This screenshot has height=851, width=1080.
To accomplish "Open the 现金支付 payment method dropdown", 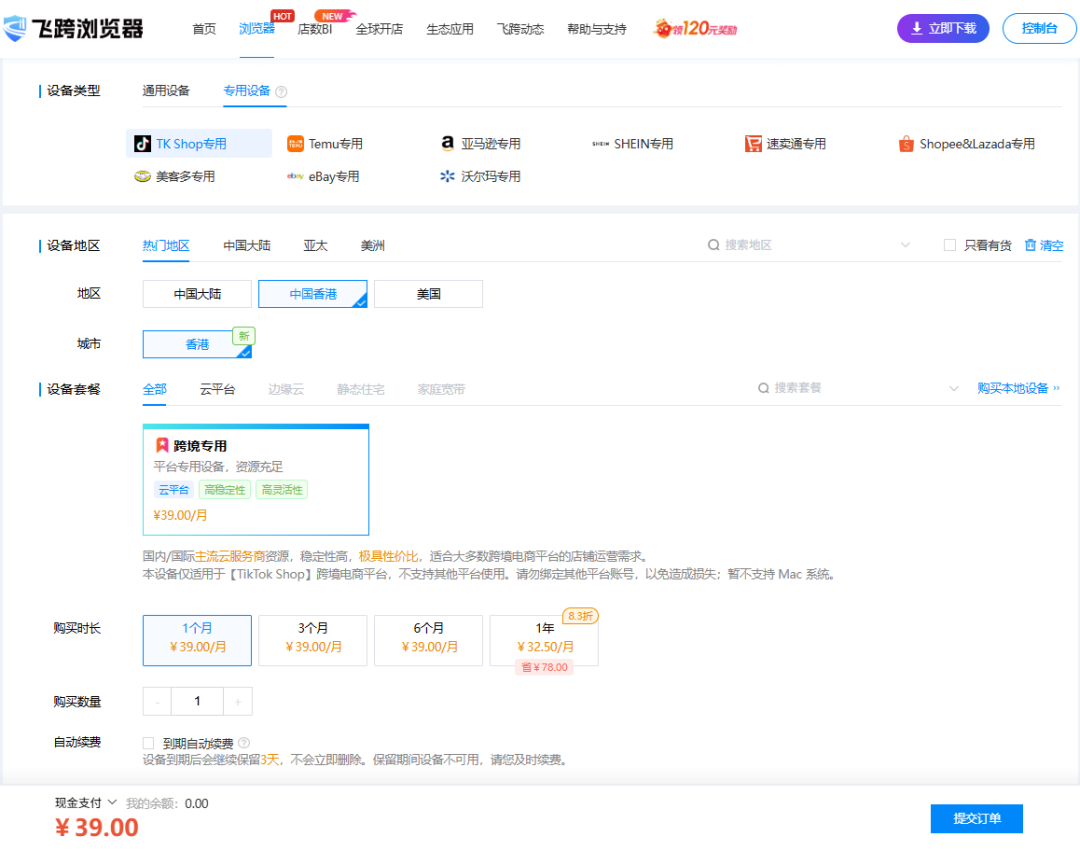I will click(x=85, y=803).
